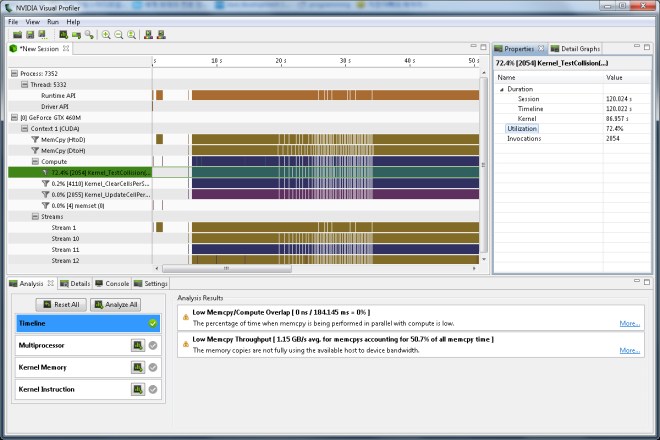
Task: Switch to the Console tab
Action: click(112, 284)
